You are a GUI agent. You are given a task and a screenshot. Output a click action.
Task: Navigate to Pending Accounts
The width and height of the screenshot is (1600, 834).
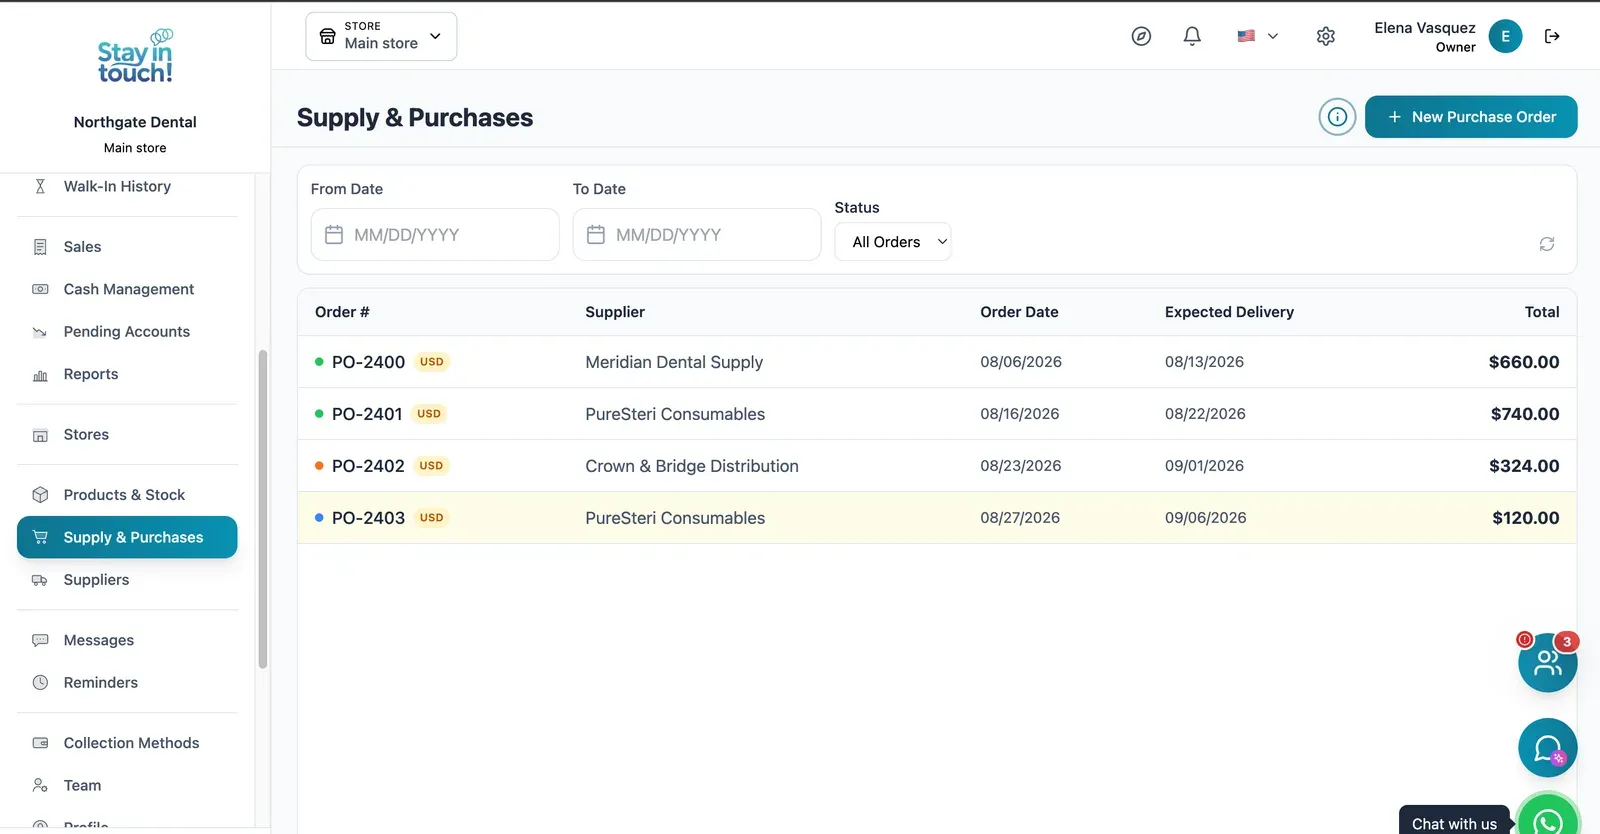(128, 332)
